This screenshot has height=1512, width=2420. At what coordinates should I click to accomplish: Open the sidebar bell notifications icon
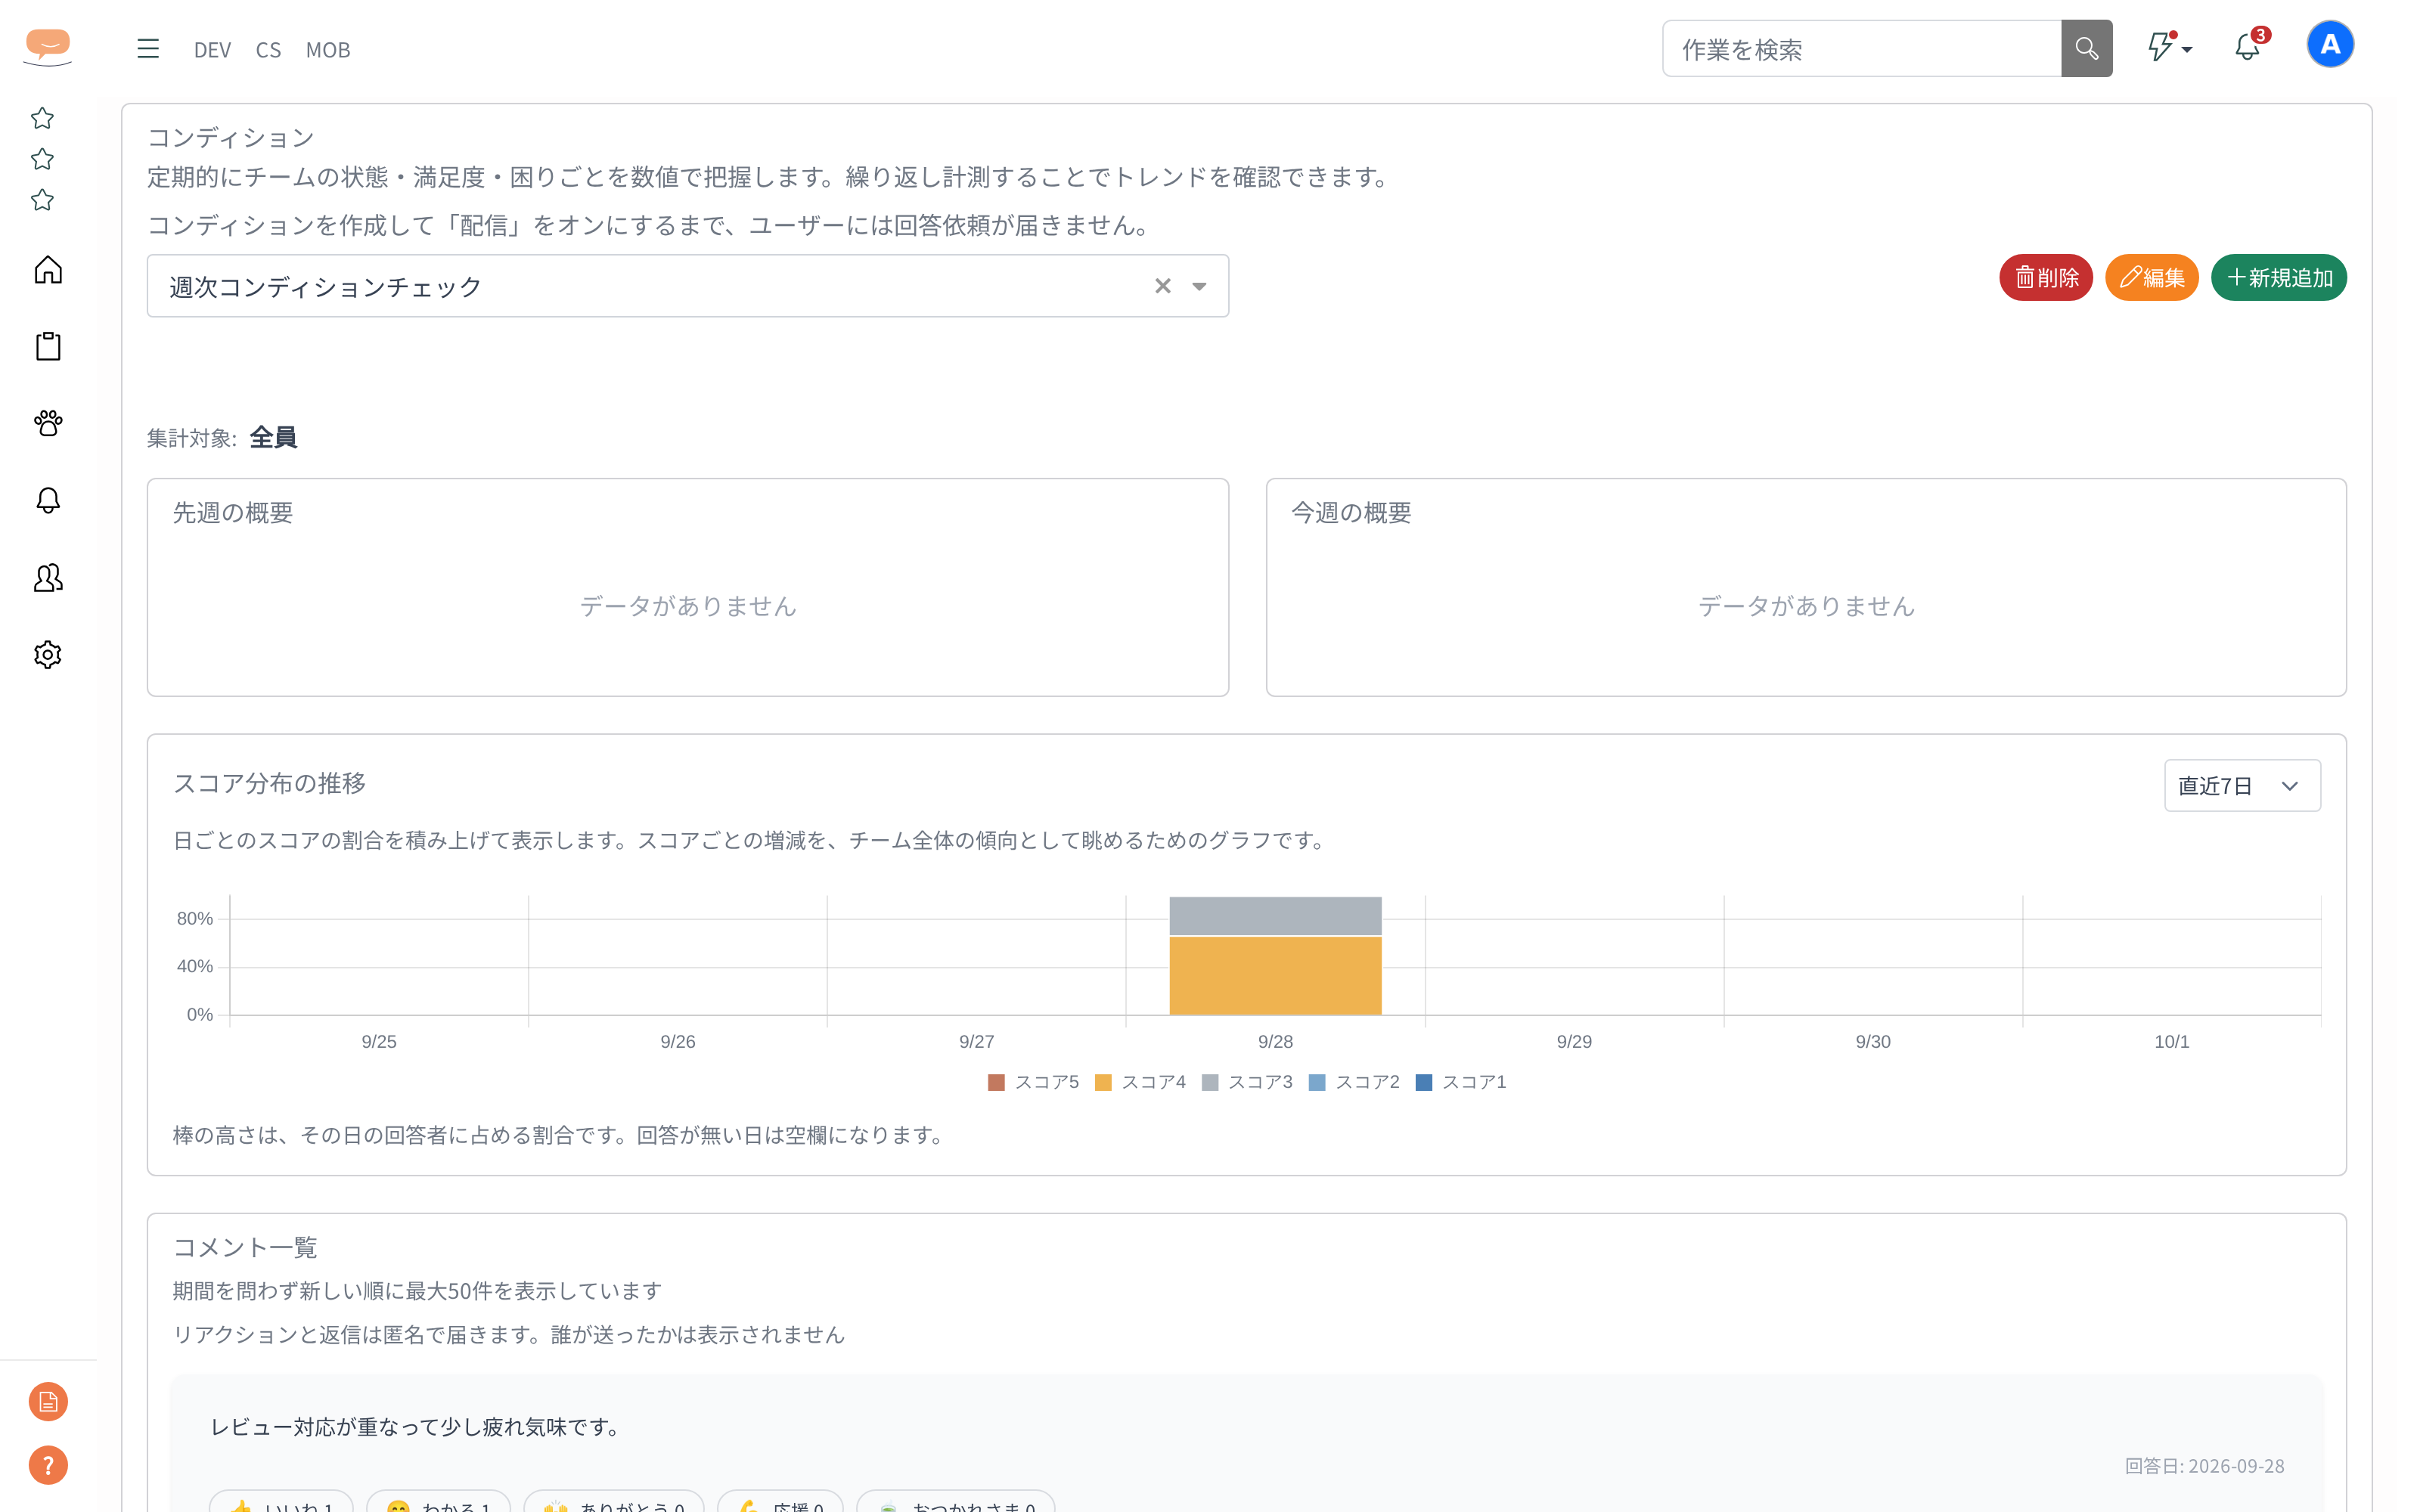(x=48, y=500)
